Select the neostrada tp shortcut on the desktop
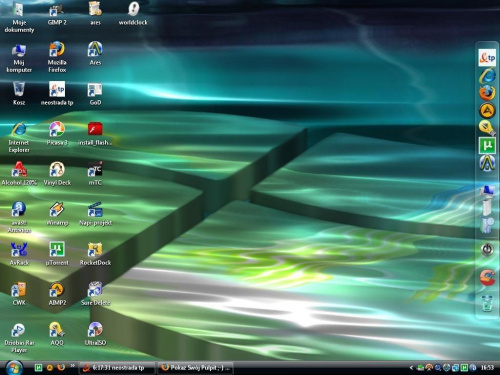The height and width of the screenshot is (375, 500). click(57, 94)
